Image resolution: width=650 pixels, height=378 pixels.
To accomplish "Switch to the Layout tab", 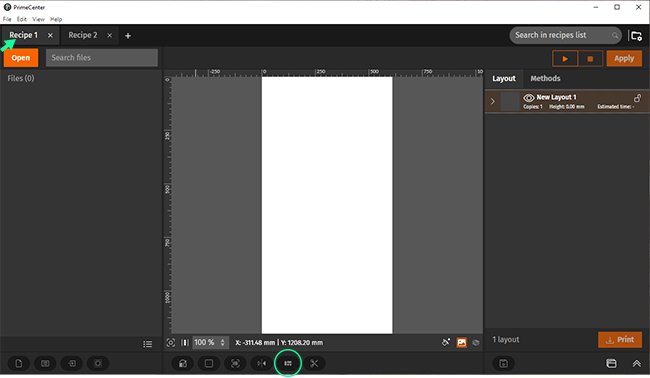I will [504, 78].
